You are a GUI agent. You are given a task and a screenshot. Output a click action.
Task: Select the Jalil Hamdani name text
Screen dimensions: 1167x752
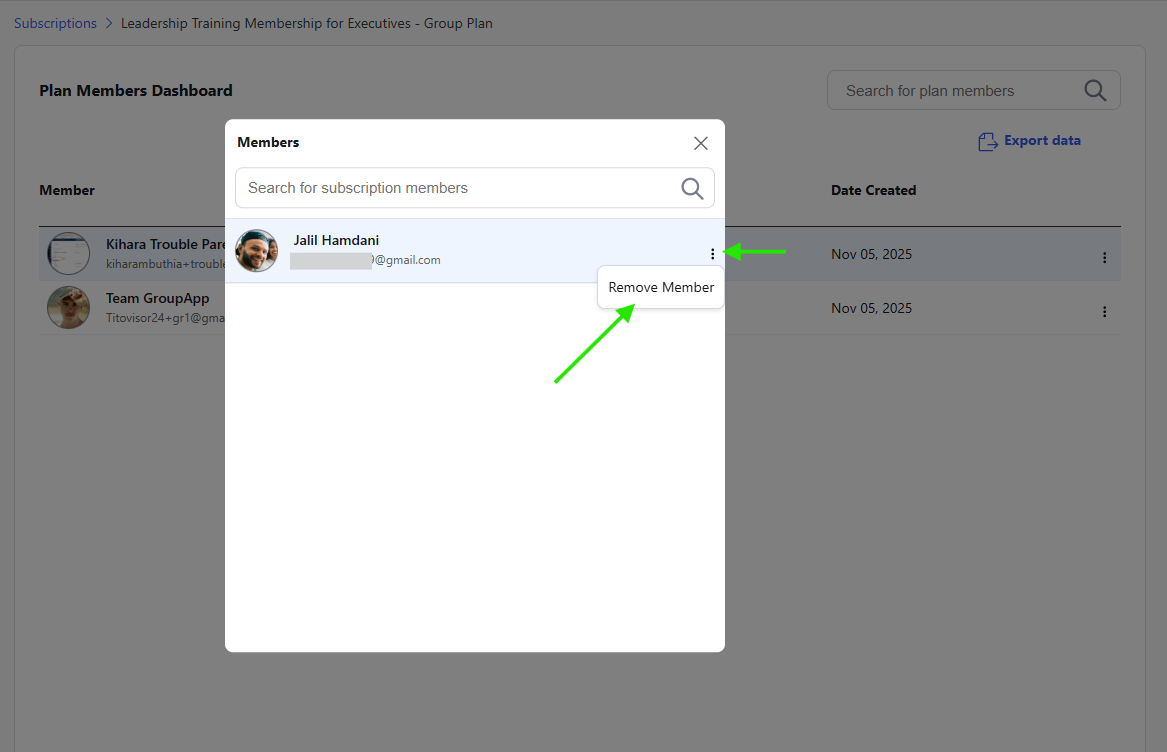(336, 240)
